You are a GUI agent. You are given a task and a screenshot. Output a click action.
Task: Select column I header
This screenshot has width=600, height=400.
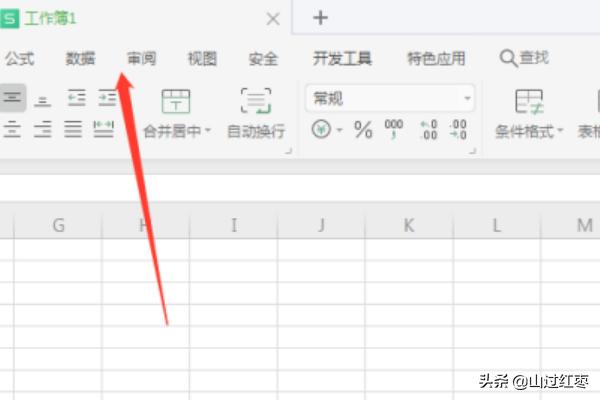pos(233,225)
